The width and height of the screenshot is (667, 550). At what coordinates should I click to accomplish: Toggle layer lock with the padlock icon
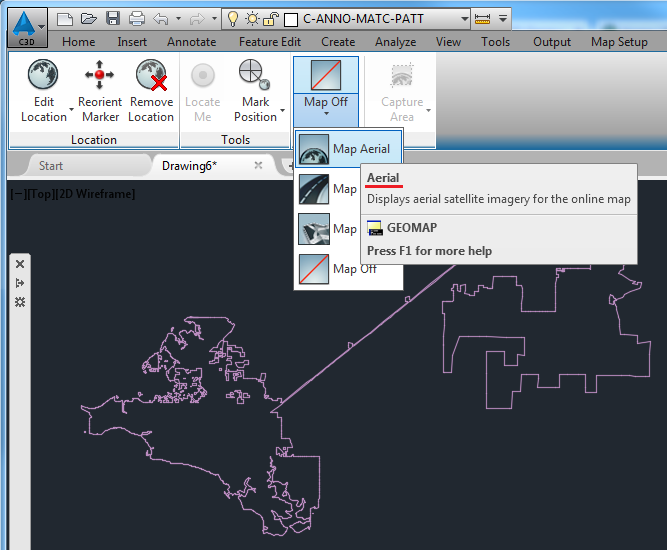271,19
